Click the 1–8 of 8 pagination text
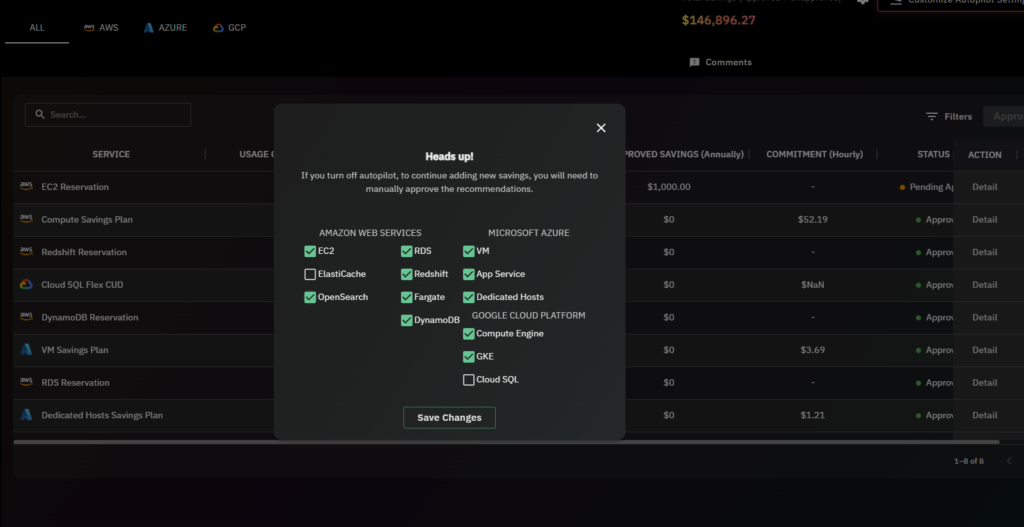Screen dimensions: 1024x527 [x=968, y=461]
